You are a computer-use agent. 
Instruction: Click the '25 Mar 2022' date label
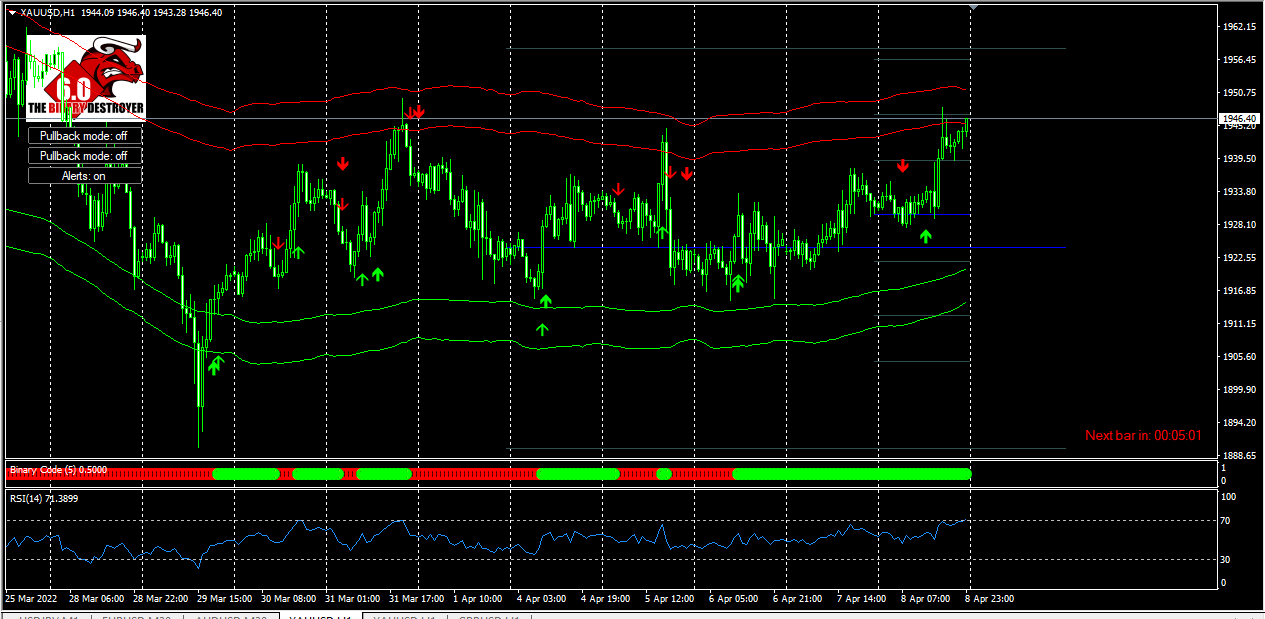click(x=31, y=598)
